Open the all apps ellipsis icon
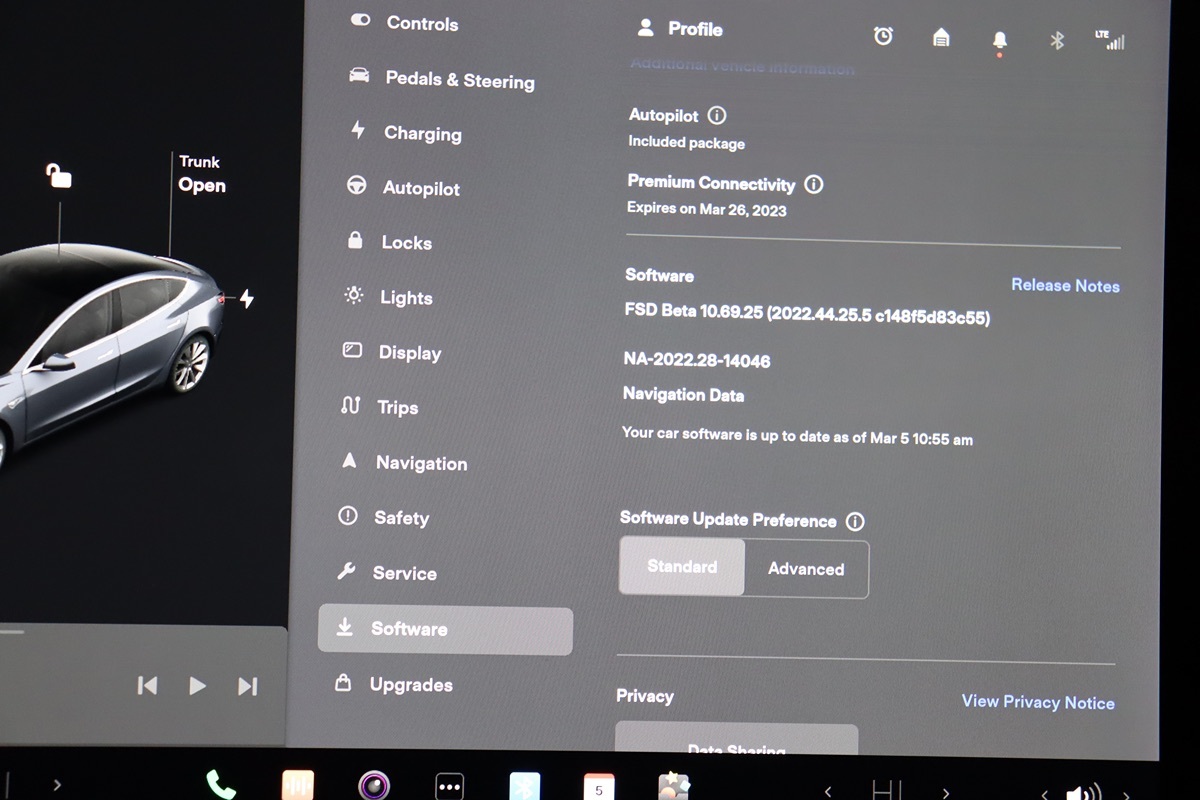The height and width of the screenshot is (800, 1200). coord(450,786)
